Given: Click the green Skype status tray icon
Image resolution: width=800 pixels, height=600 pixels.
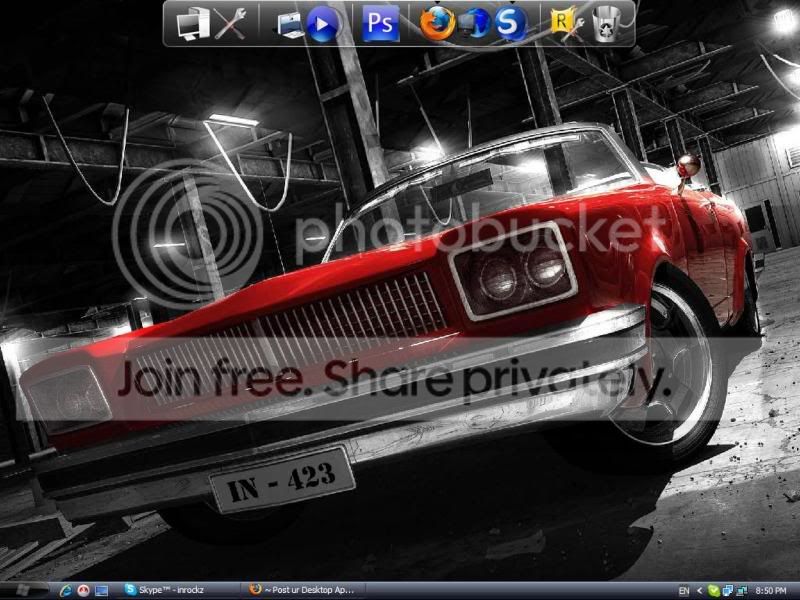Looking at the screenshot, I should tap(714, 591).
